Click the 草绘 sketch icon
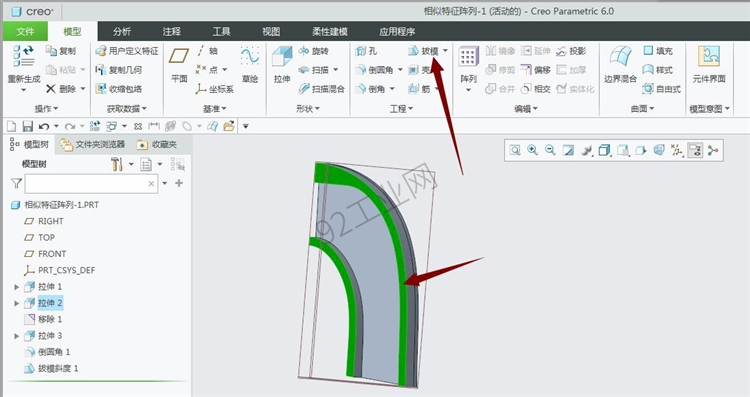 (x=250, y=64)
